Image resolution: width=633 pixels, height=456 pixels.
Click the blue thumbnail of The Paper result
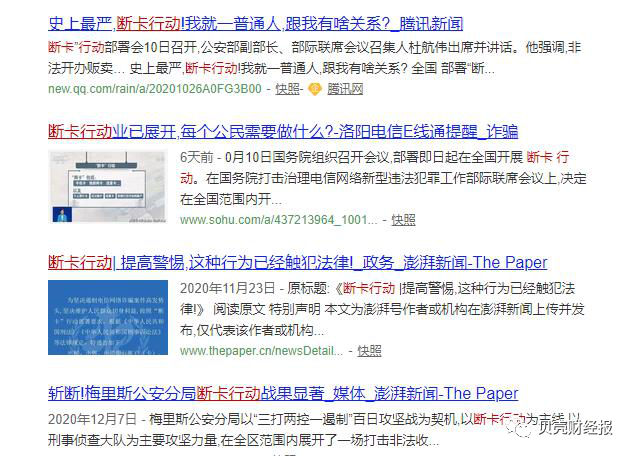tap(108, 318)
